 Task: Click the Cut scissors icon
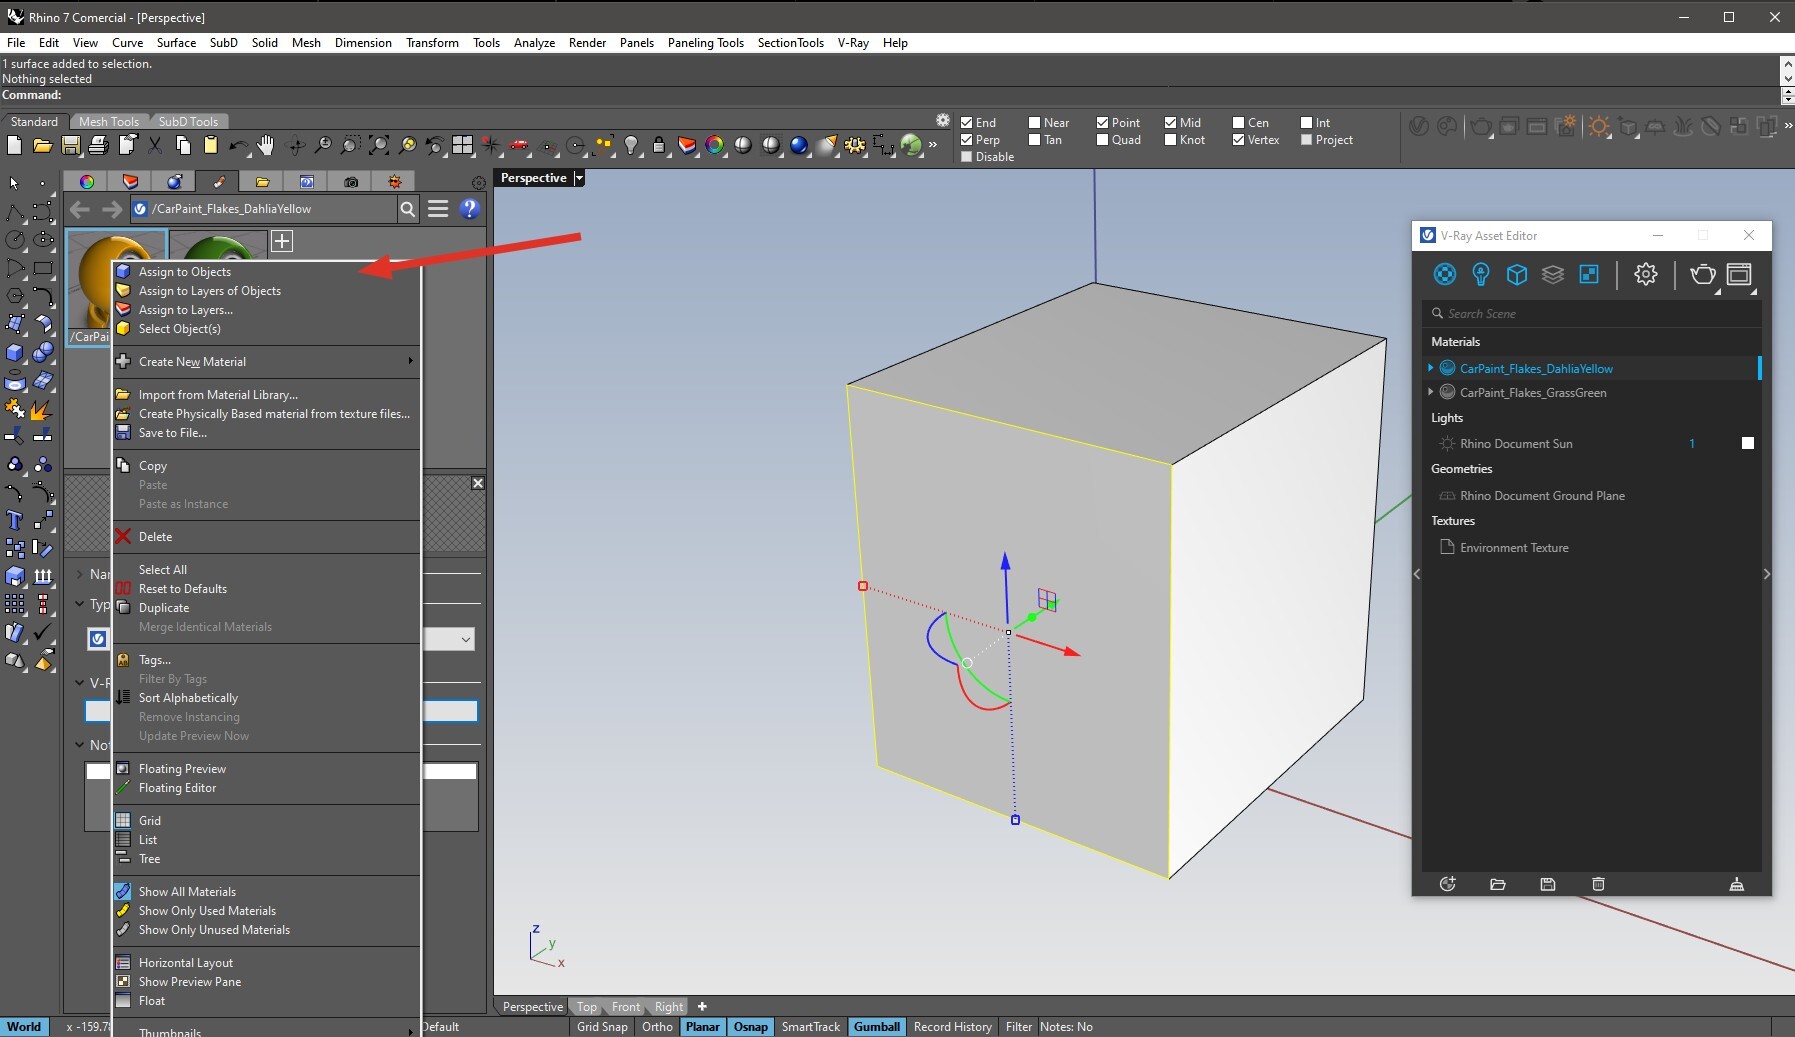[x=155, y=145]
